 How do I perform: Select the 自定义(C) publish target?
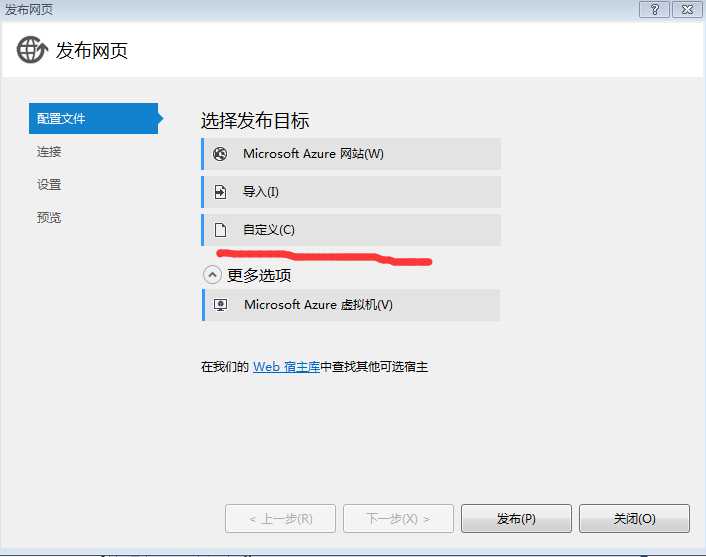pyautogui.click(x=351, y=230)
